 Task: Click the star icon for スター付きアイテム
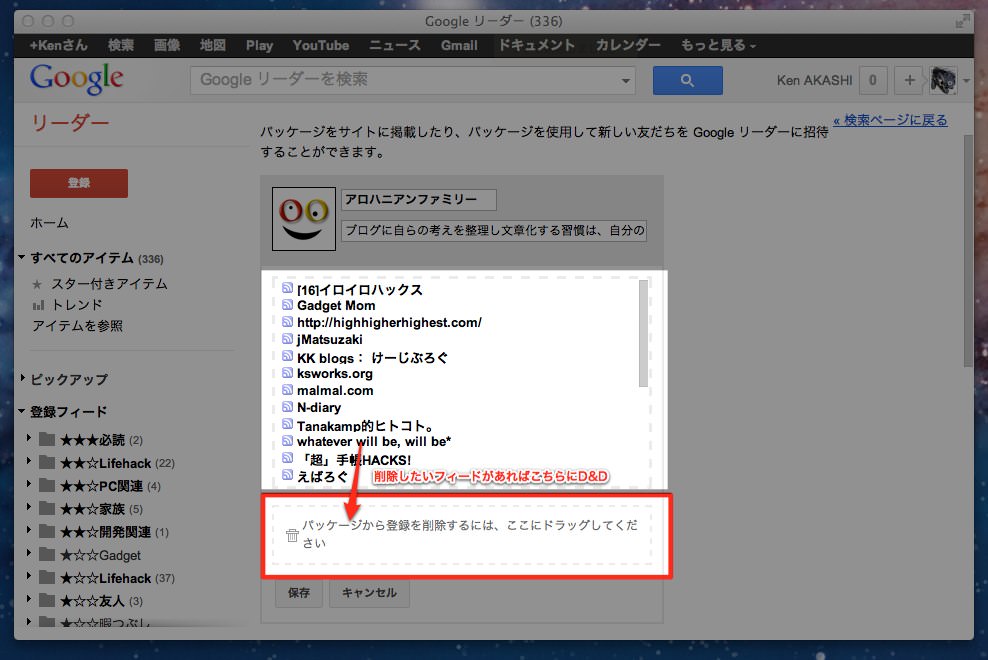tap(37, 284)
